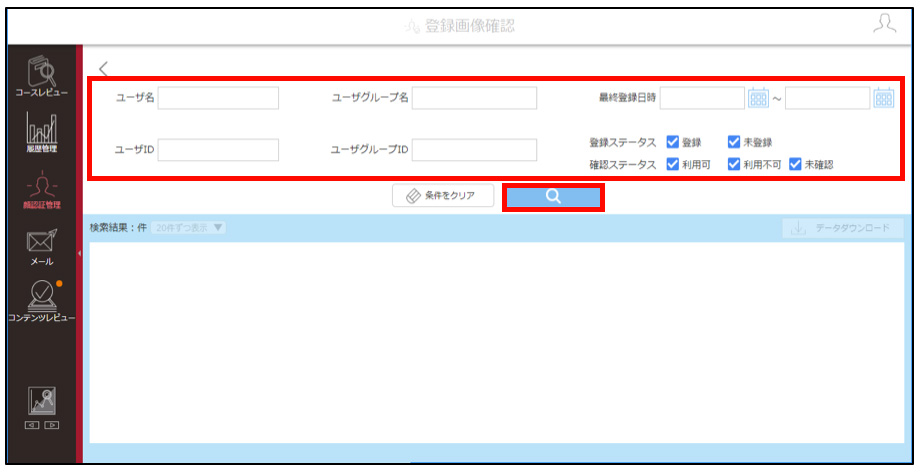Open start date calendar picker
The image size is (922, 473).
(759, 98)
